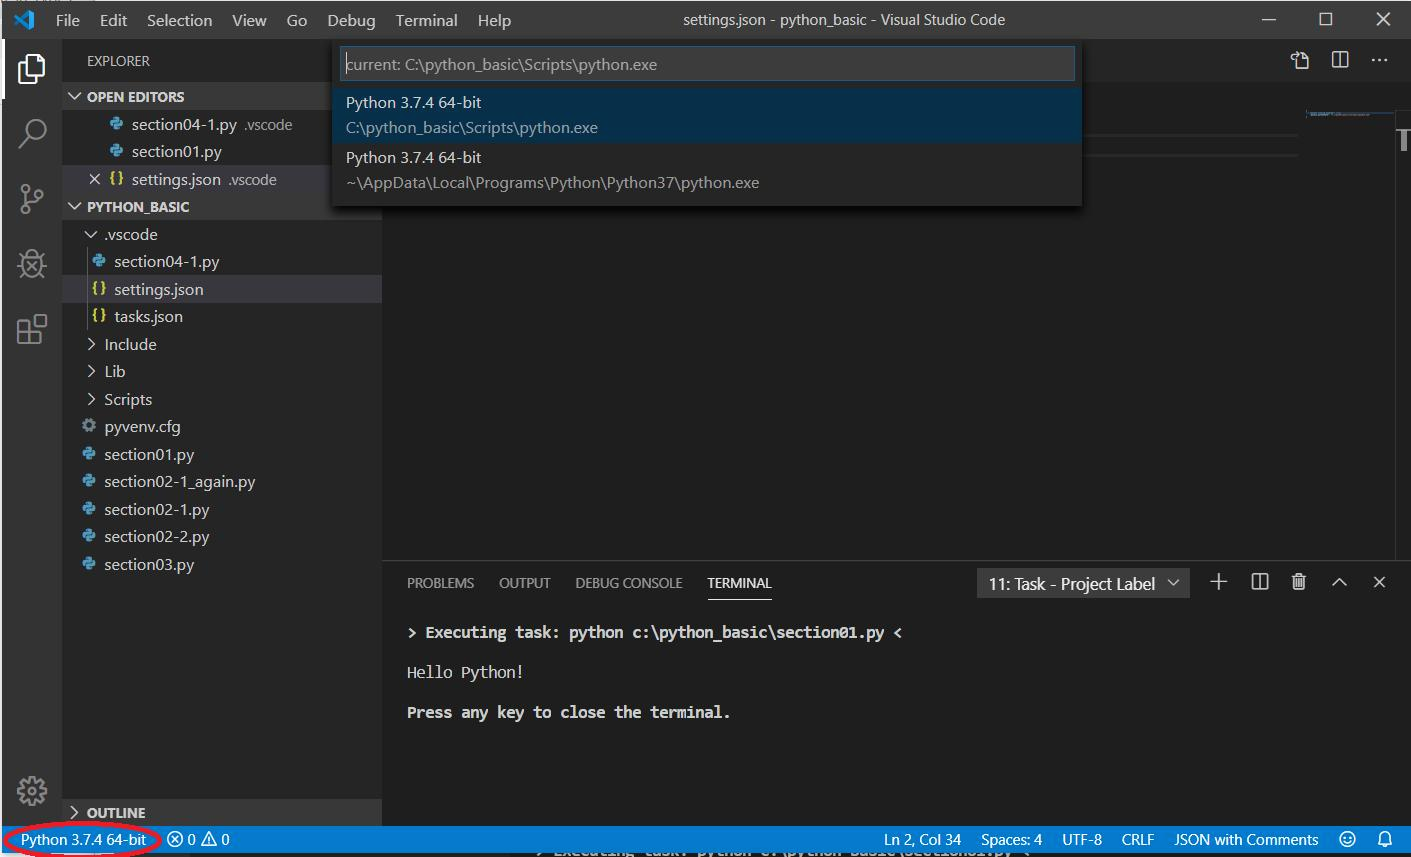1411x857 pixels.
Task: Open the Edit menu
Action: tap(113, 20)
